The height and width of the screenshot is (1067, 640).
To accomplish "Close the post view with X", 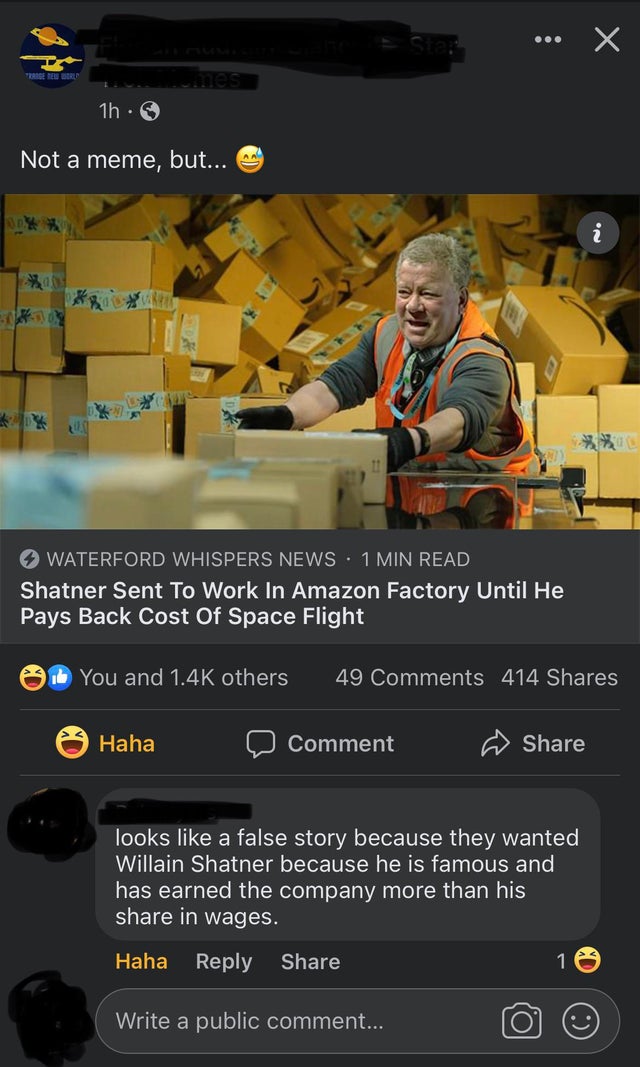I will click(606, 39).
